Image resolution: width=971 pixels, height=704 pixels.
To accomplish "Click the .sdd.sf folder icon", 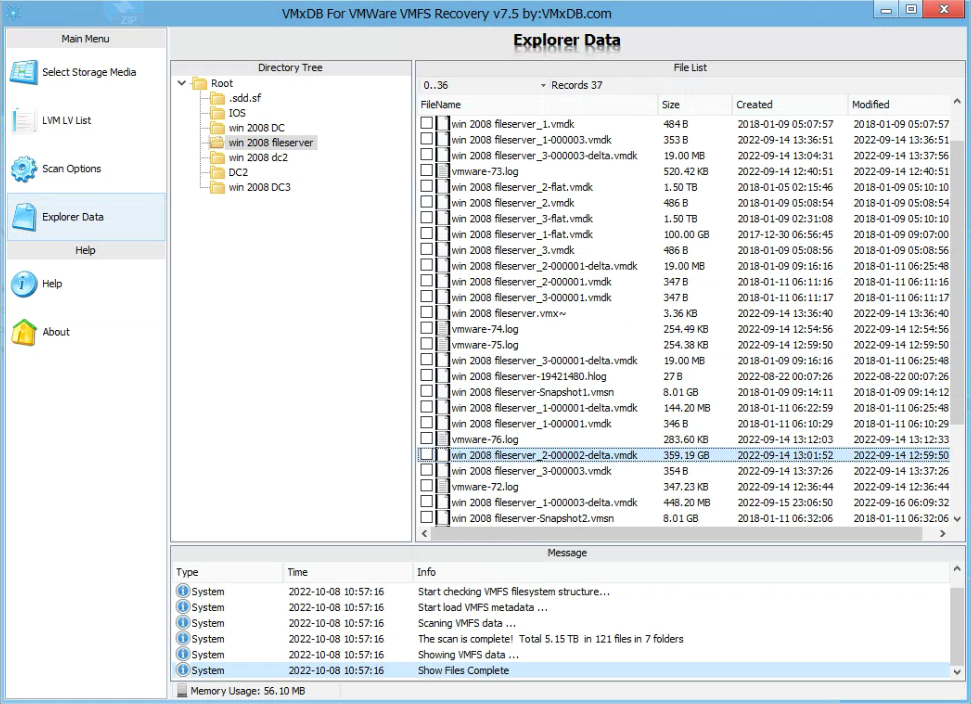I will tap(217, 98).
